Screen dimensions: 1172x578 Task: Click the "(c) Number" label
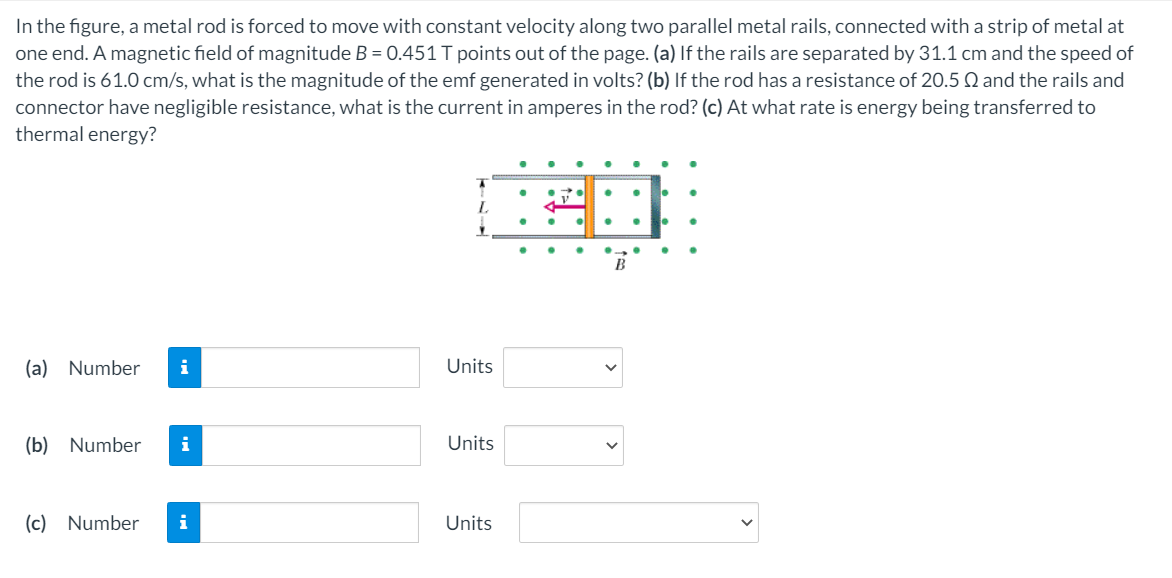82,523
